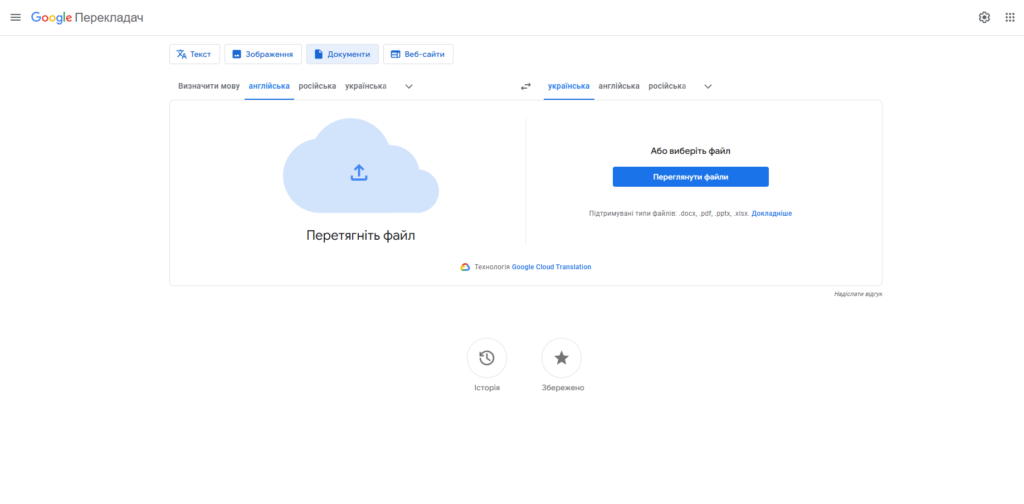
Task: Switch to the Веб-сайти tab
Action: [x=418, y=54]
